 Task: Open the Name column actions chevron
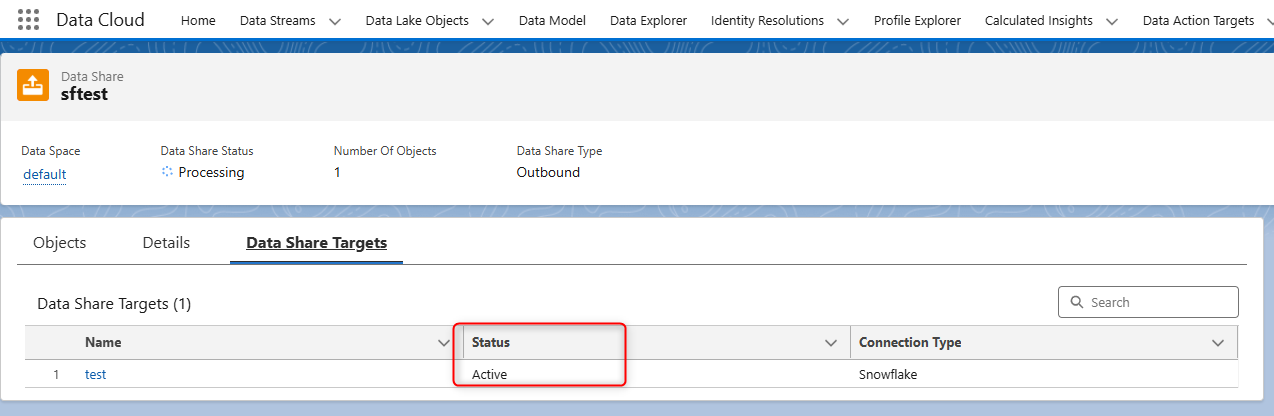[x=444, y=343]
